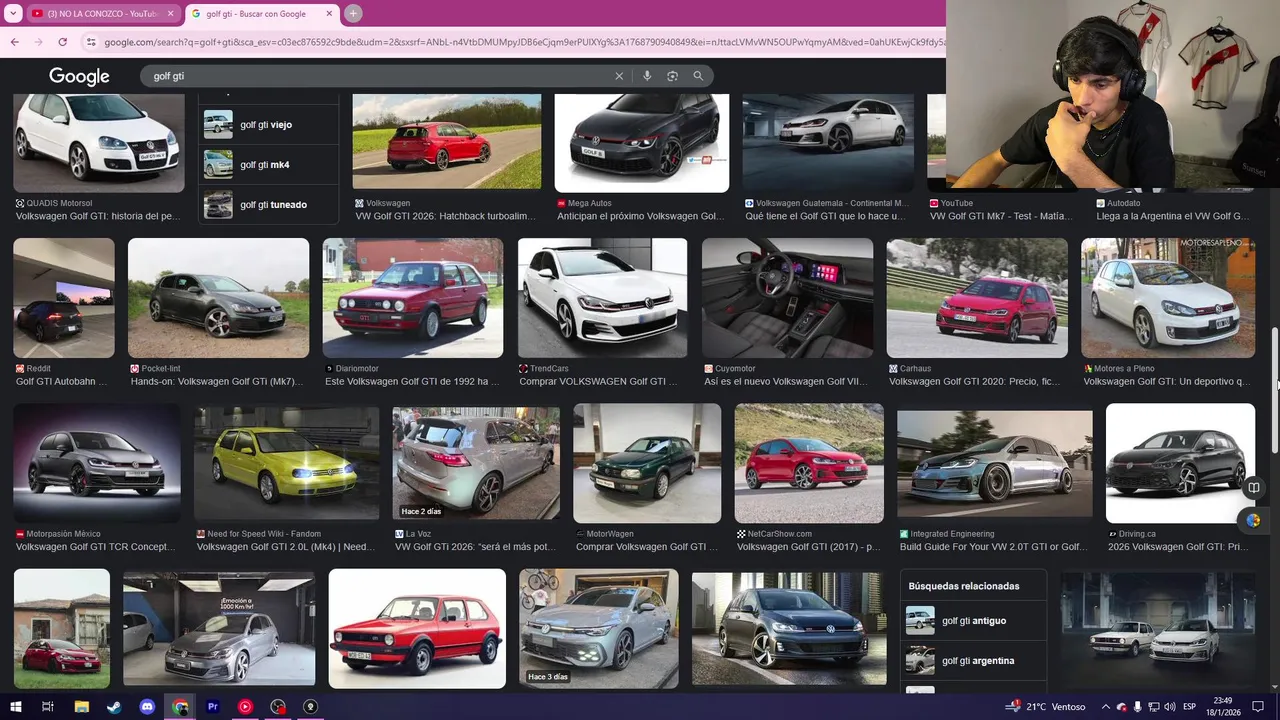Open the weather widget 21°C Ventoso
The height and width of the screenshot is (720, 1280).
tap(1046, 707)
